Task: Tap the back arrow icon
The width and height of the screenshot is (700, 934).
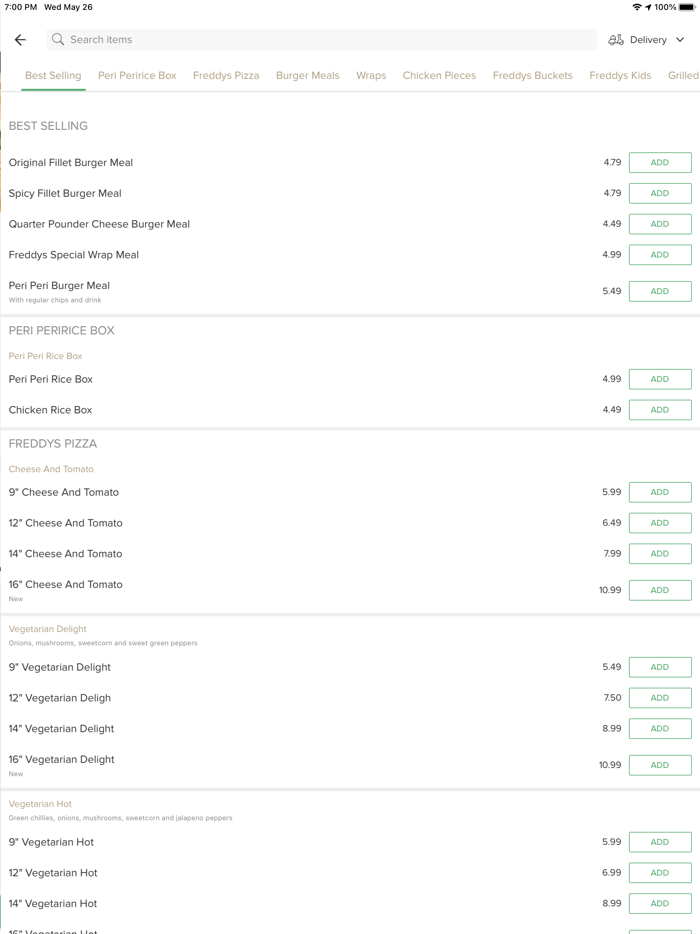Action: 20,40
